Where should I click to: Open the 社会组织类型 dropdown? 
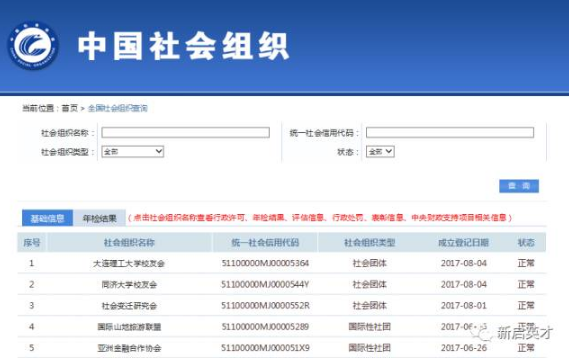[132, 151]
